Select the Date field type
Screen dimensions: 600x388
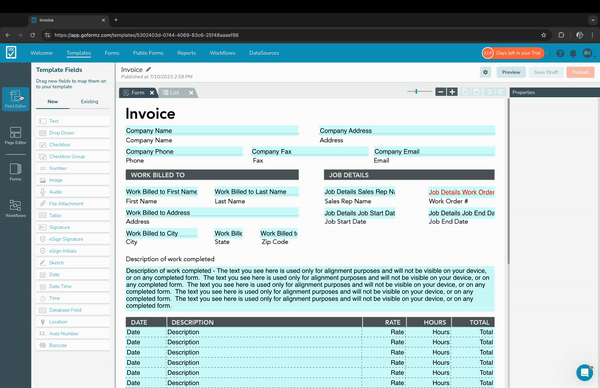click(x=73, y=274)
